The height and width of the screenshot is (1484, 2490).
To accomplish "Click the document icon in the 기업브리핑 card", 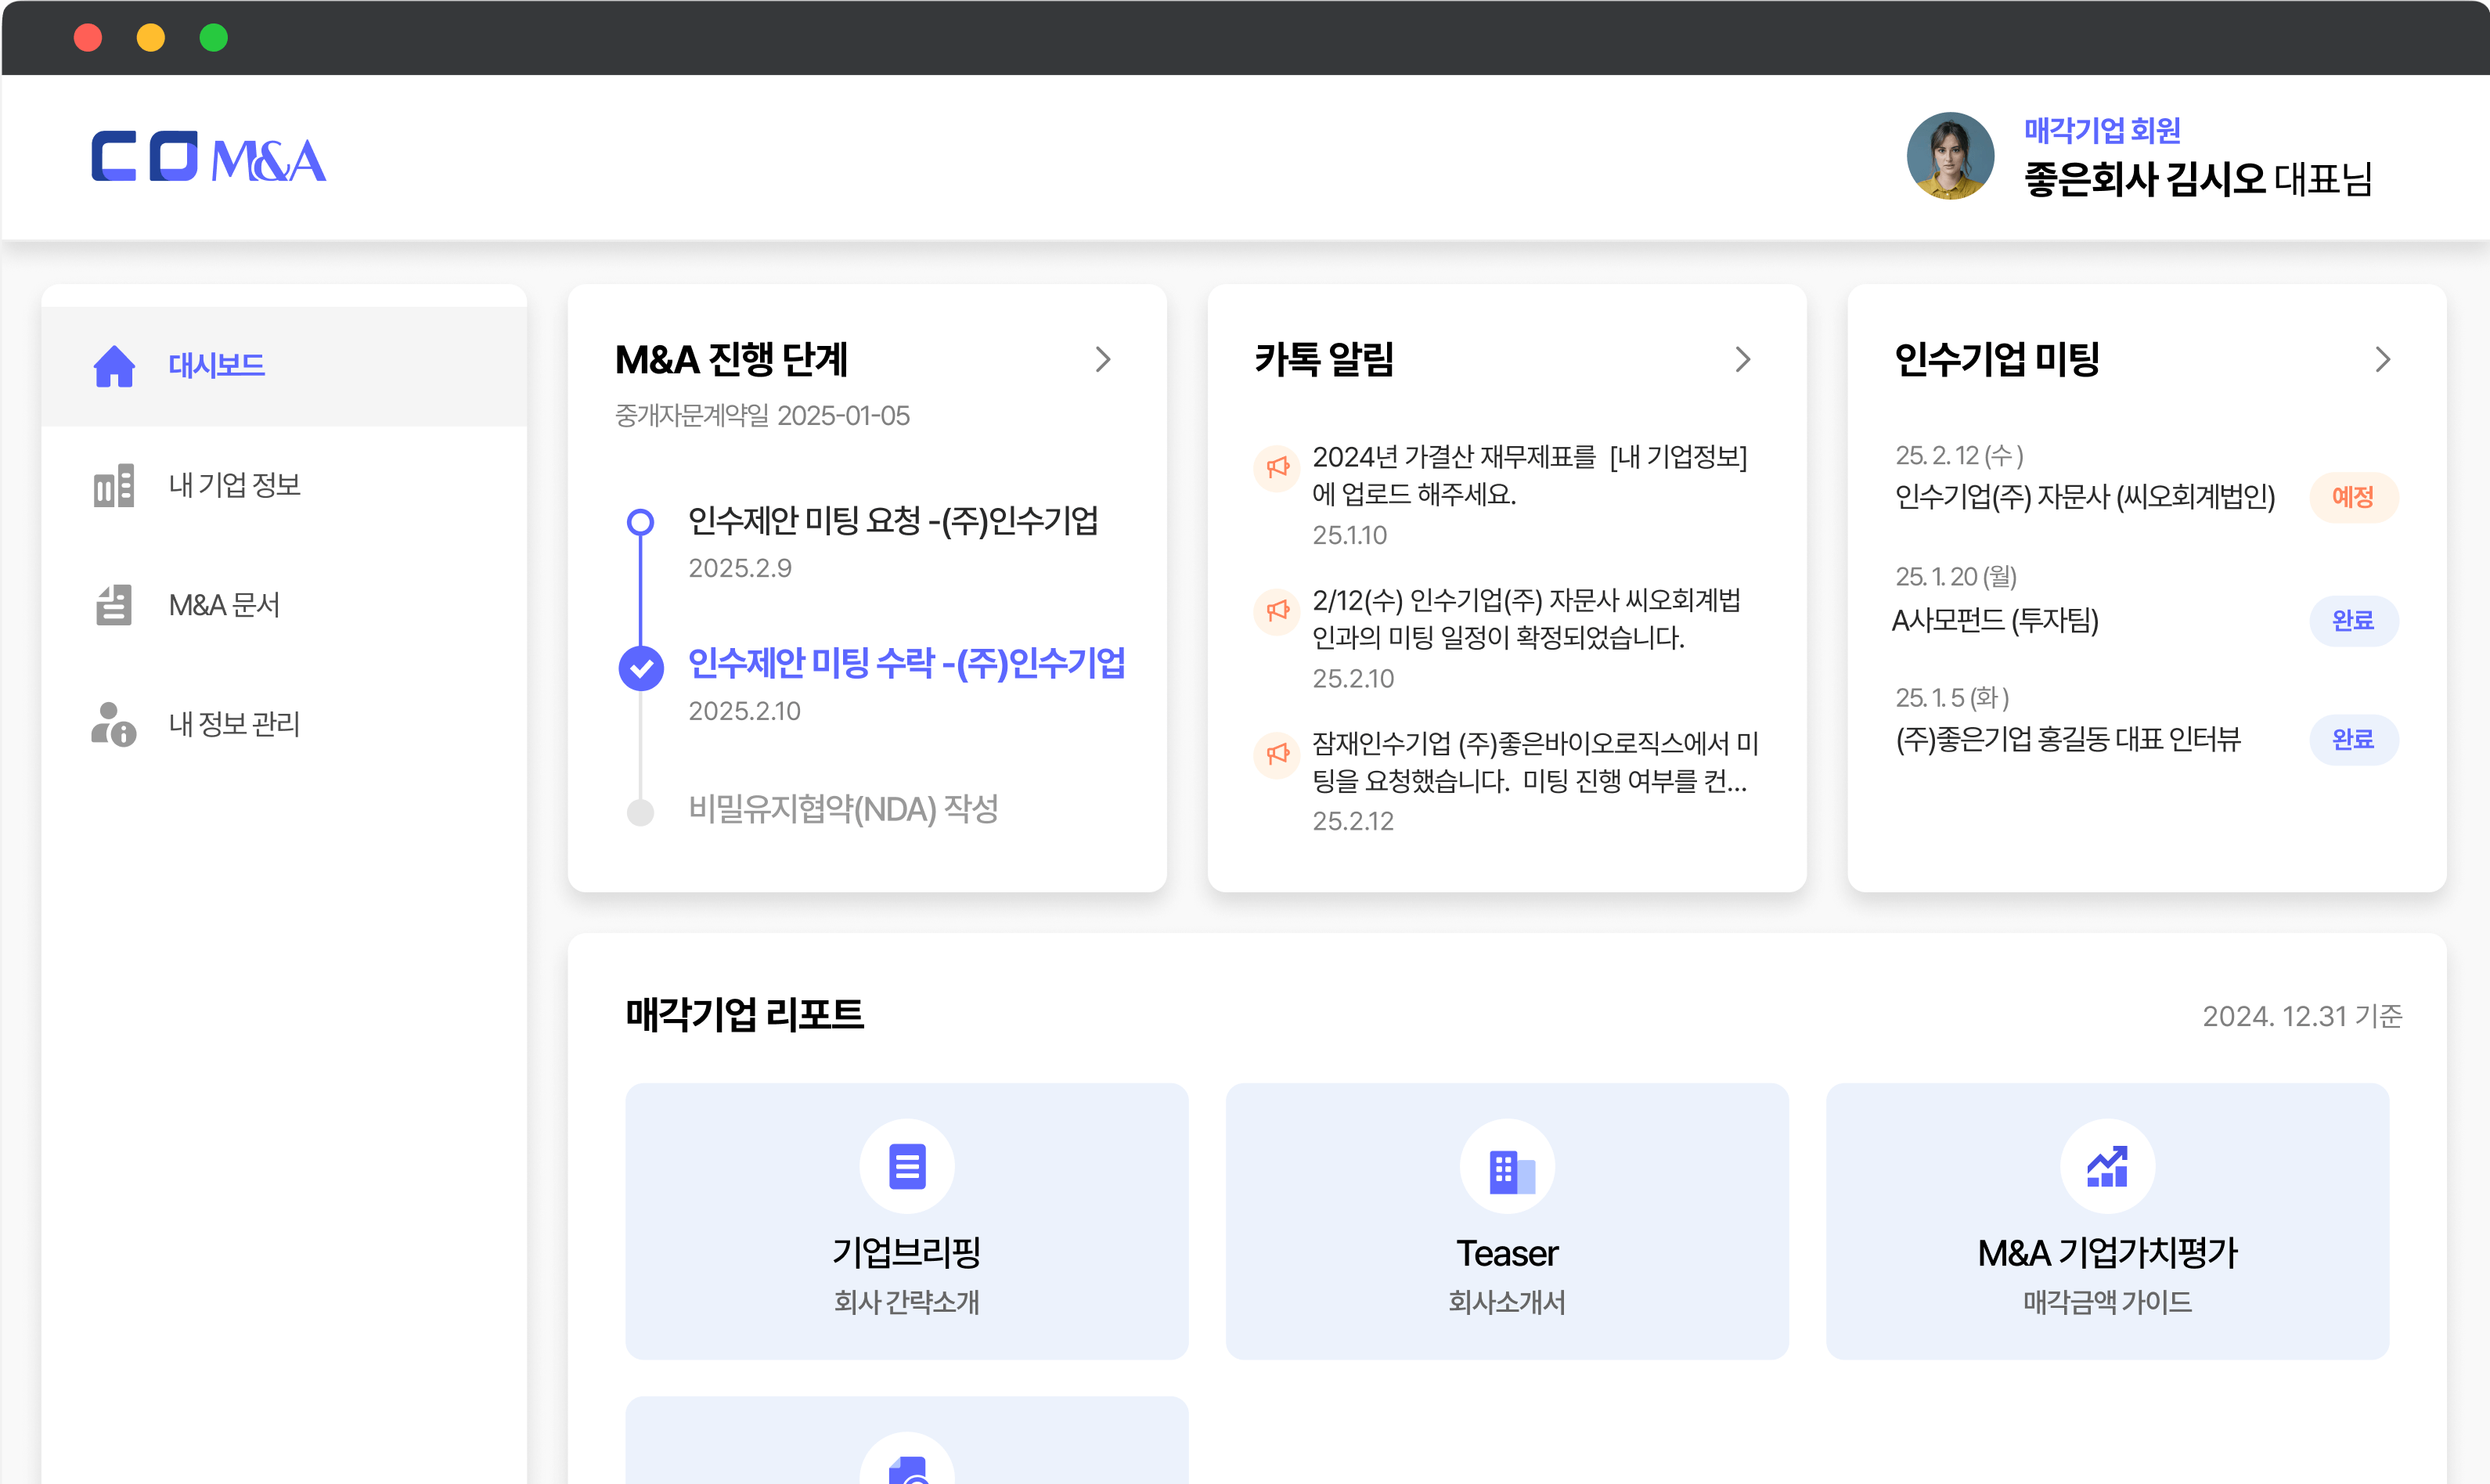I will [x=907, y=1166].
